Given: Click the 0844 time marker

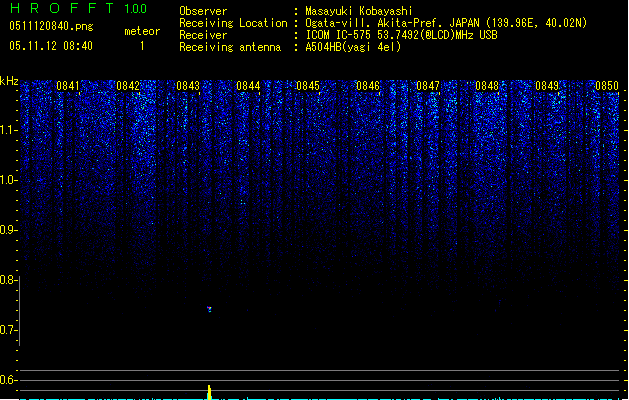Looking at the screenshot, I should (248, 86).
